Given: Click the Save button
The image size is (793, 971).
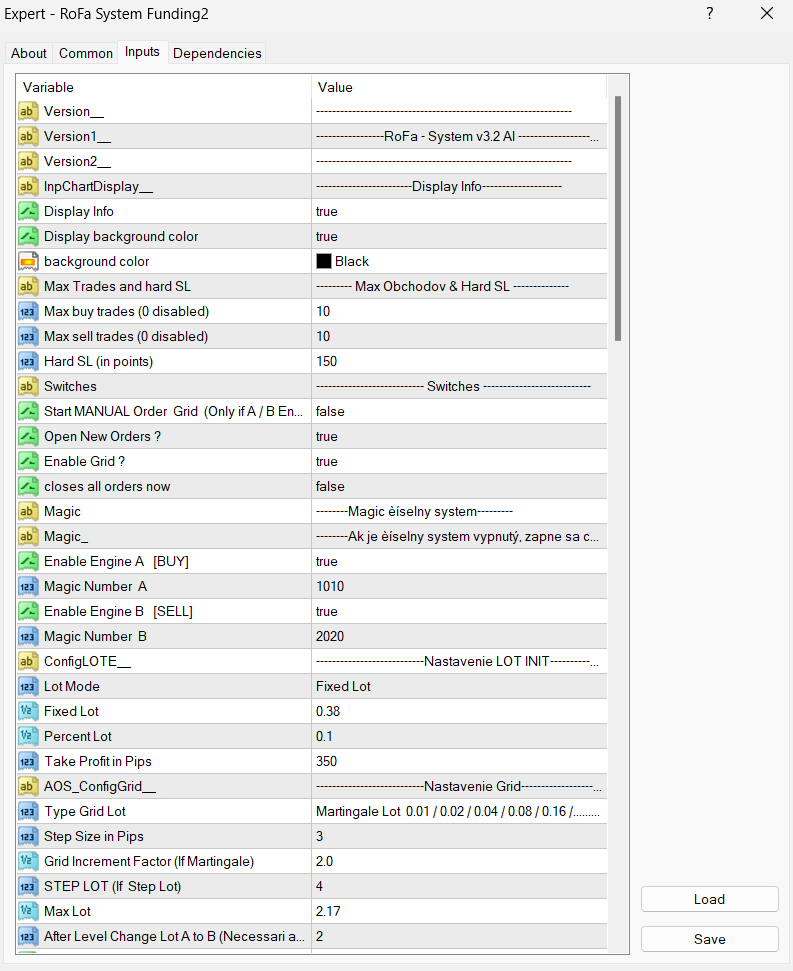Looking at the screenshot, I should pyautogui.click(x=709, y=939).
